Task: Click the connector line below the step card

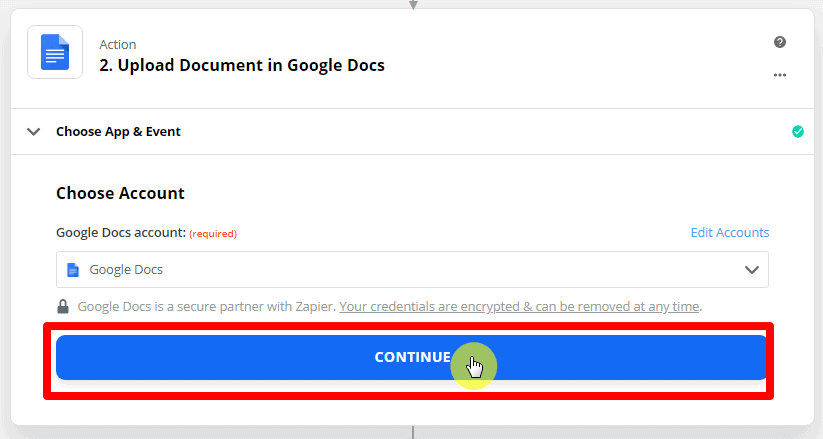Action: pos(412,432)
